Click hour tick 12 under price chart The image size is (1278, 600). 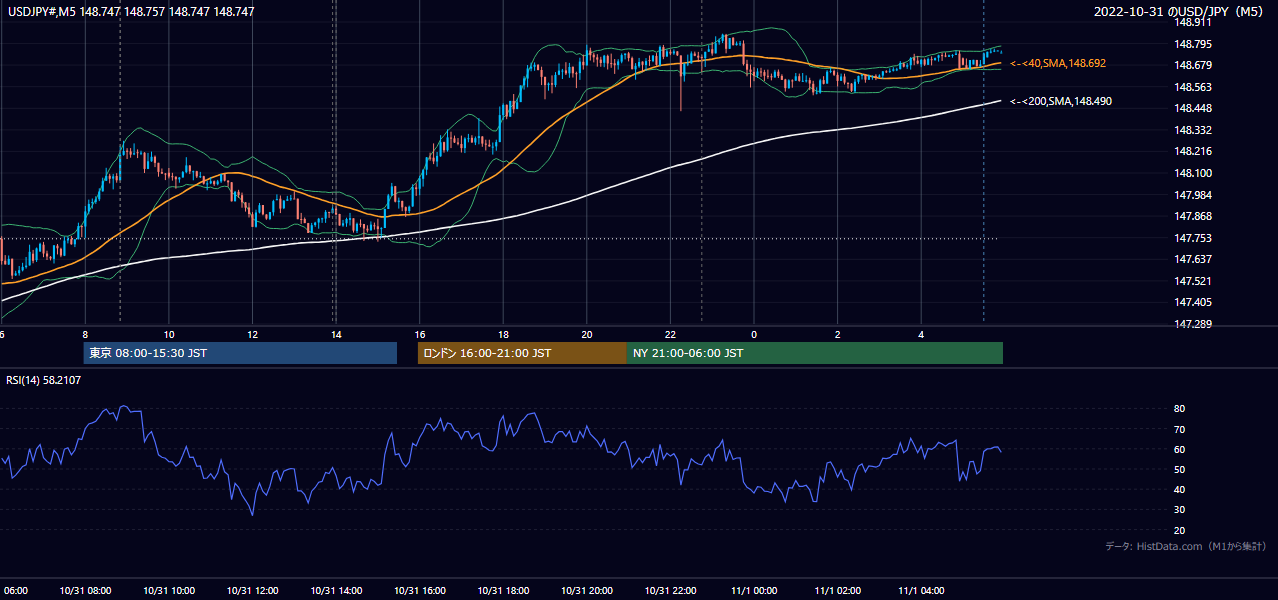tap(253, 334)
